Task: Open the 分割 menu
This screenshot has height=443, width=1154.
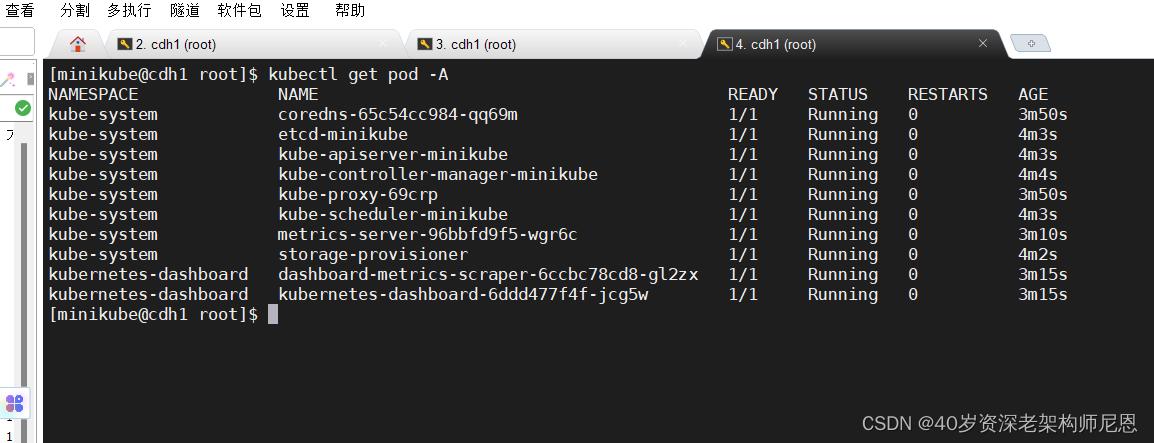Action: coord(74,11)
